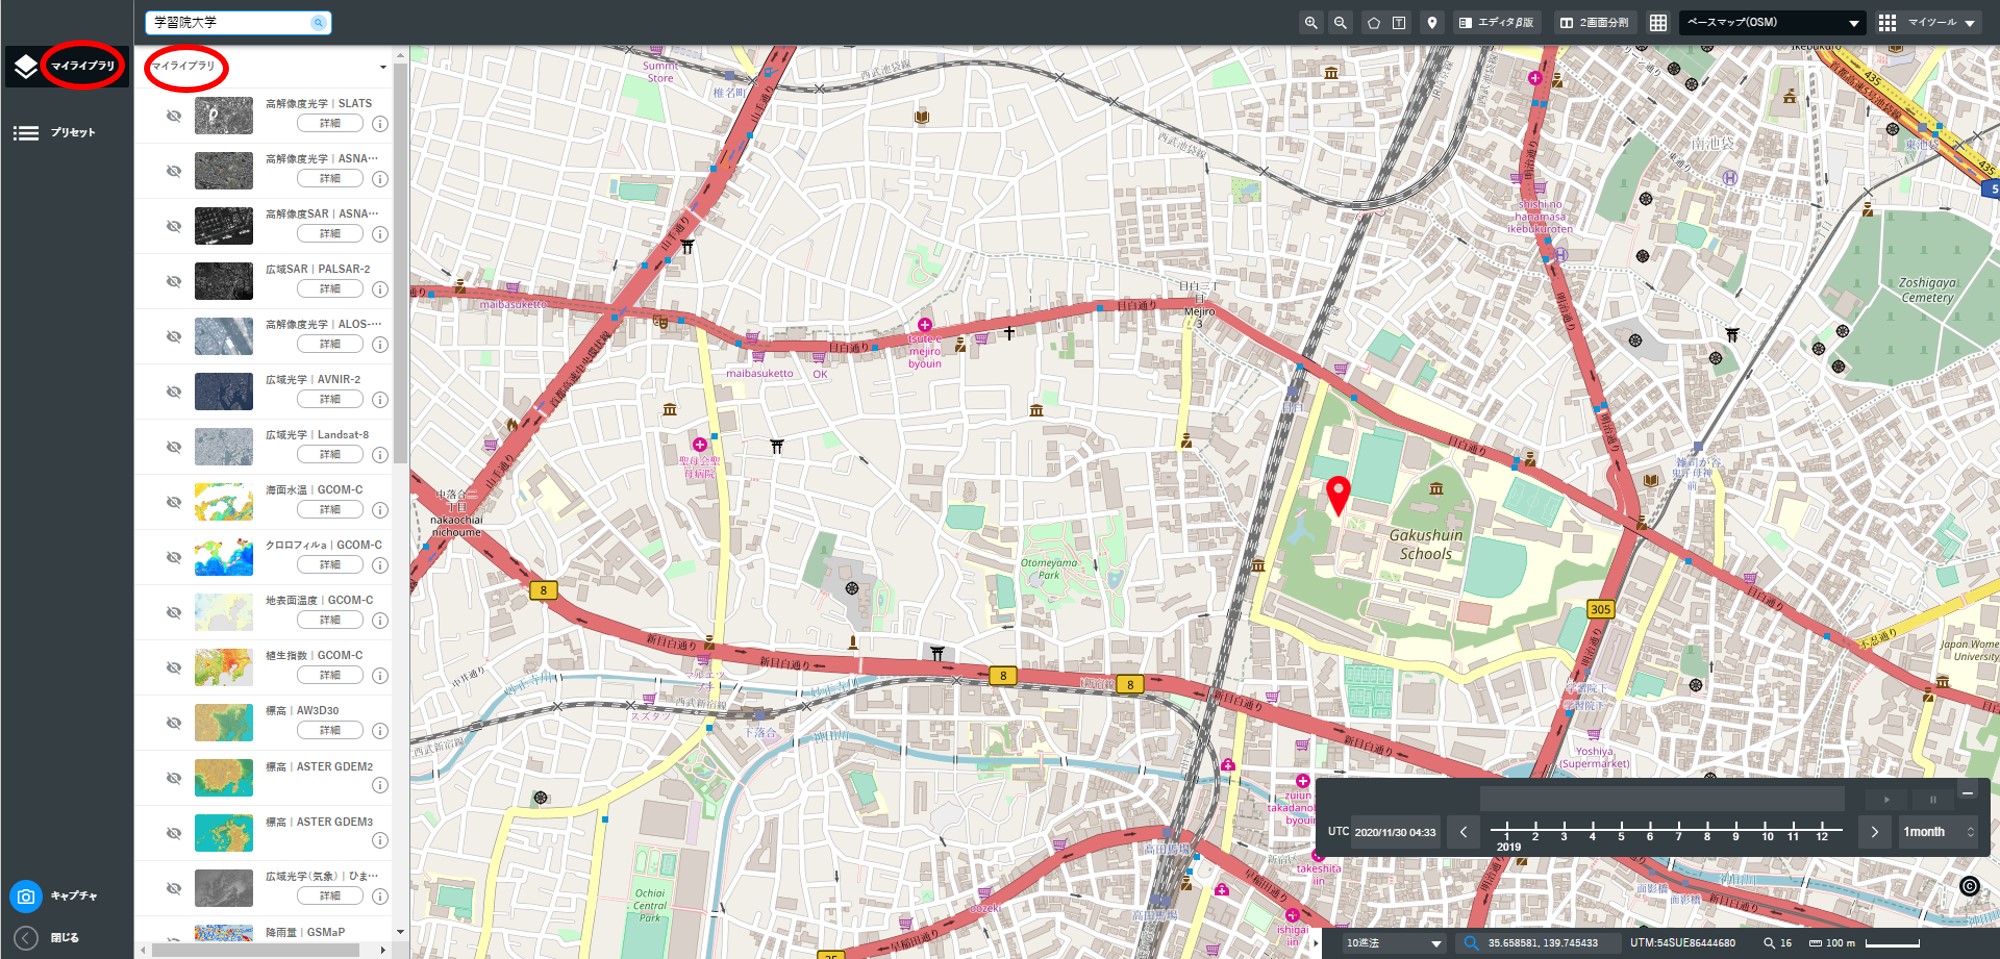Minimize the timeline panel
Viewport: 2000px width, 959px height.
tap(1967, 793)
